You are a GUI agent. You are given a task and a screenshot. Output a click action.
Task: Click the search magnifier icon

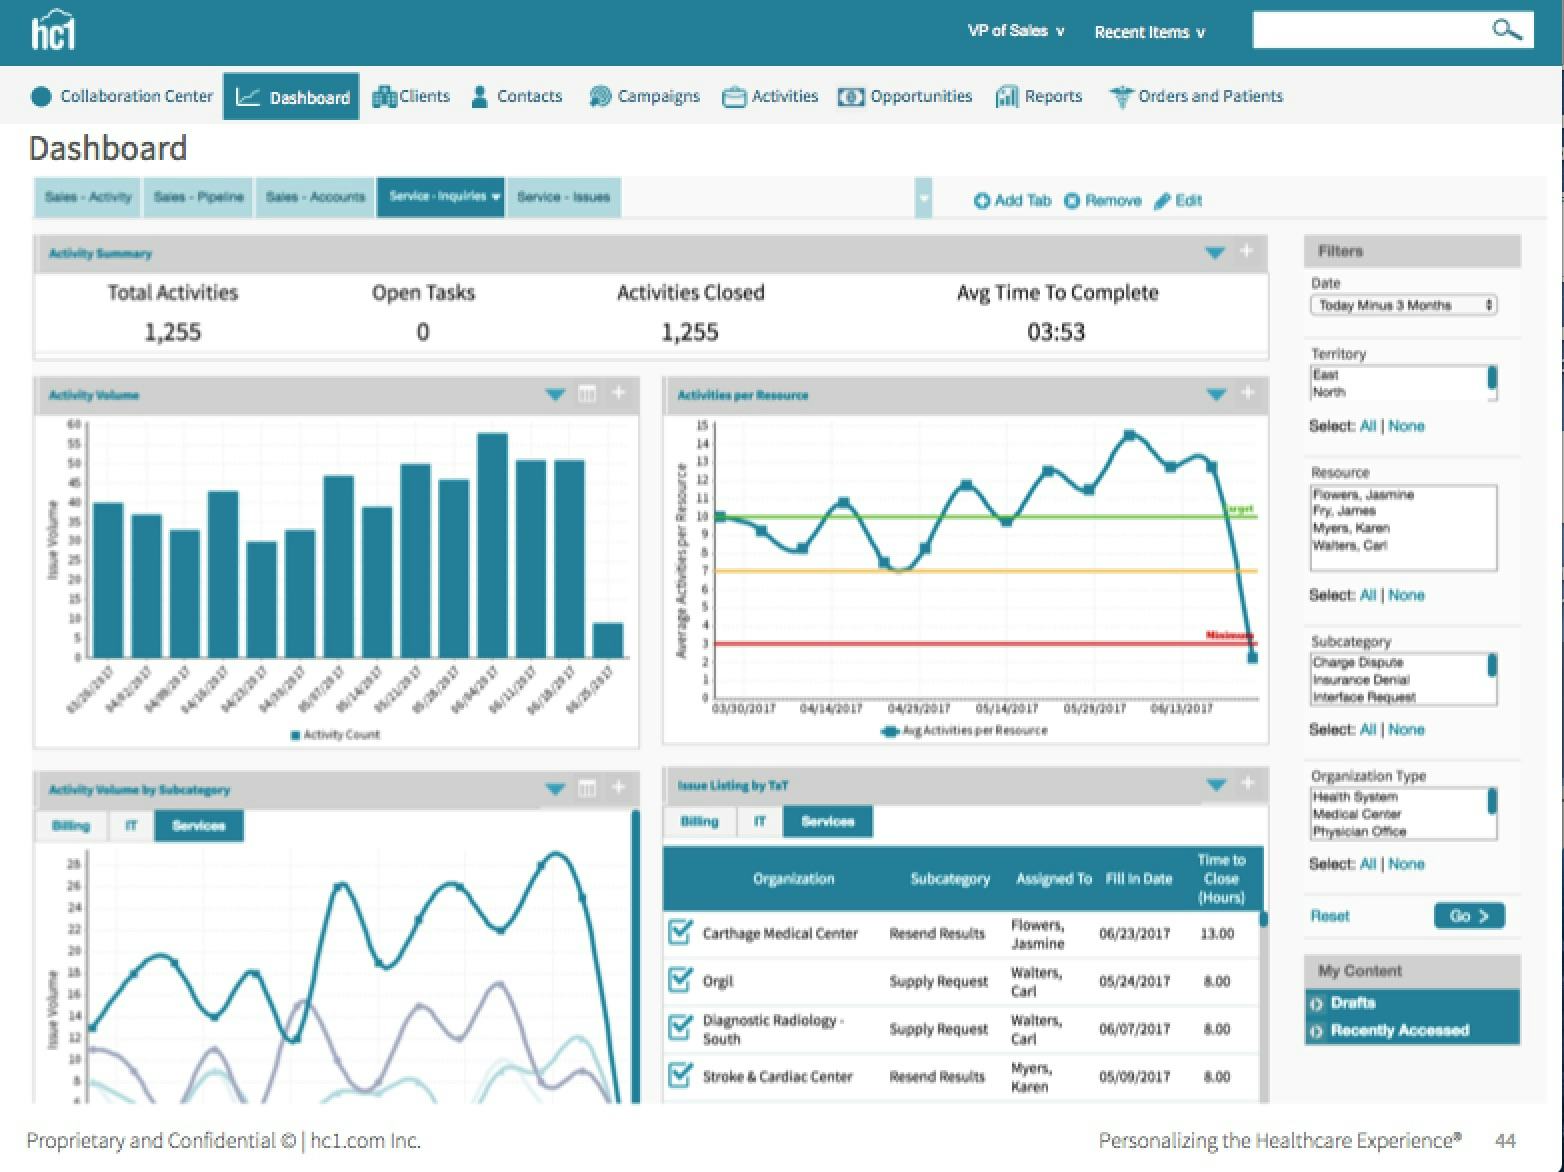pyautogui.click(x=1506, y=30)
